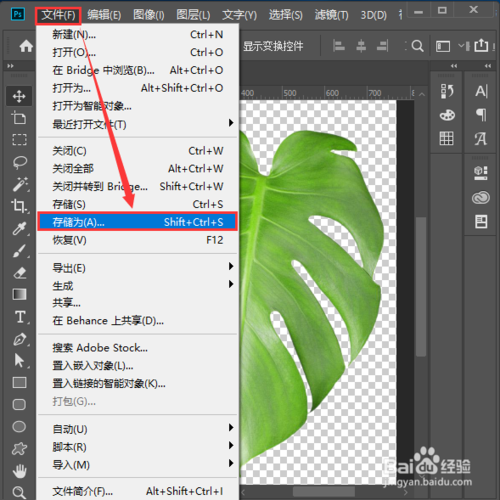The width and height of the screenshot is (500, 500).
Task: Open the Glyphs panel icon
Action: pyautogui.click(x=481, y=138)
